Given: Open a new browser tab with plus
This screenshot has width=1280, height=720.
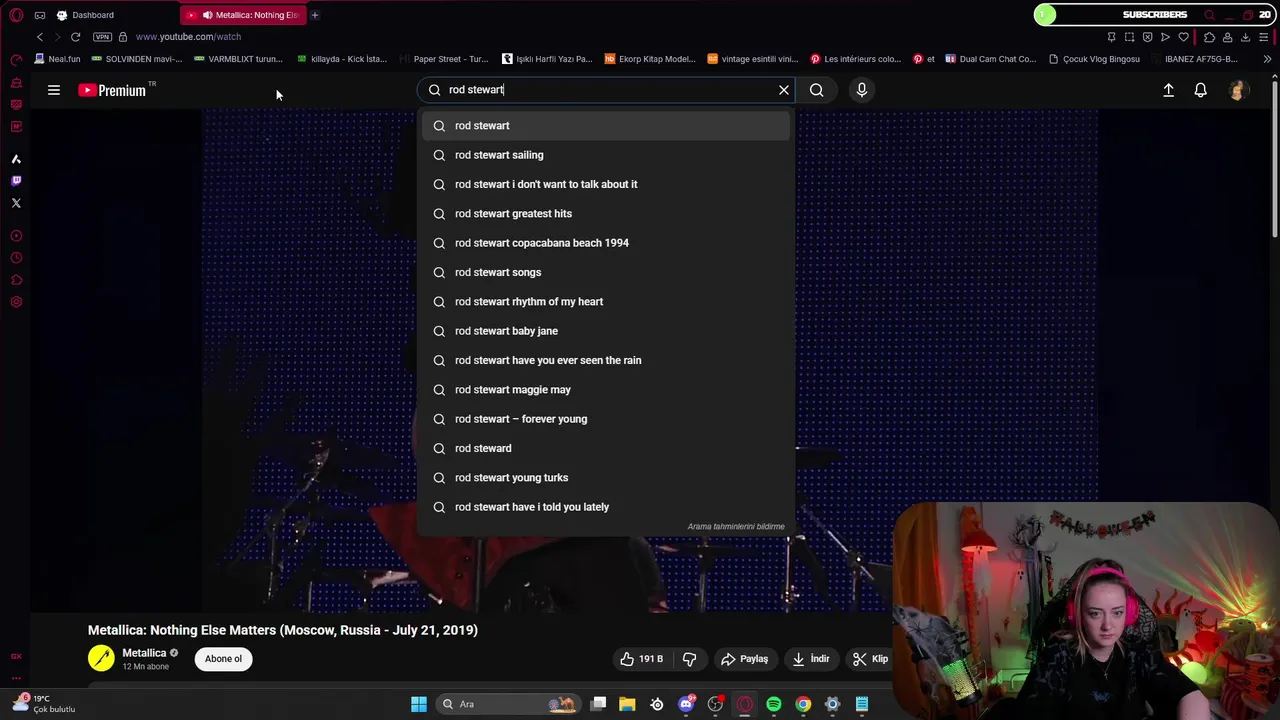Looking at the screenshot, I should (x=314, y=15).
